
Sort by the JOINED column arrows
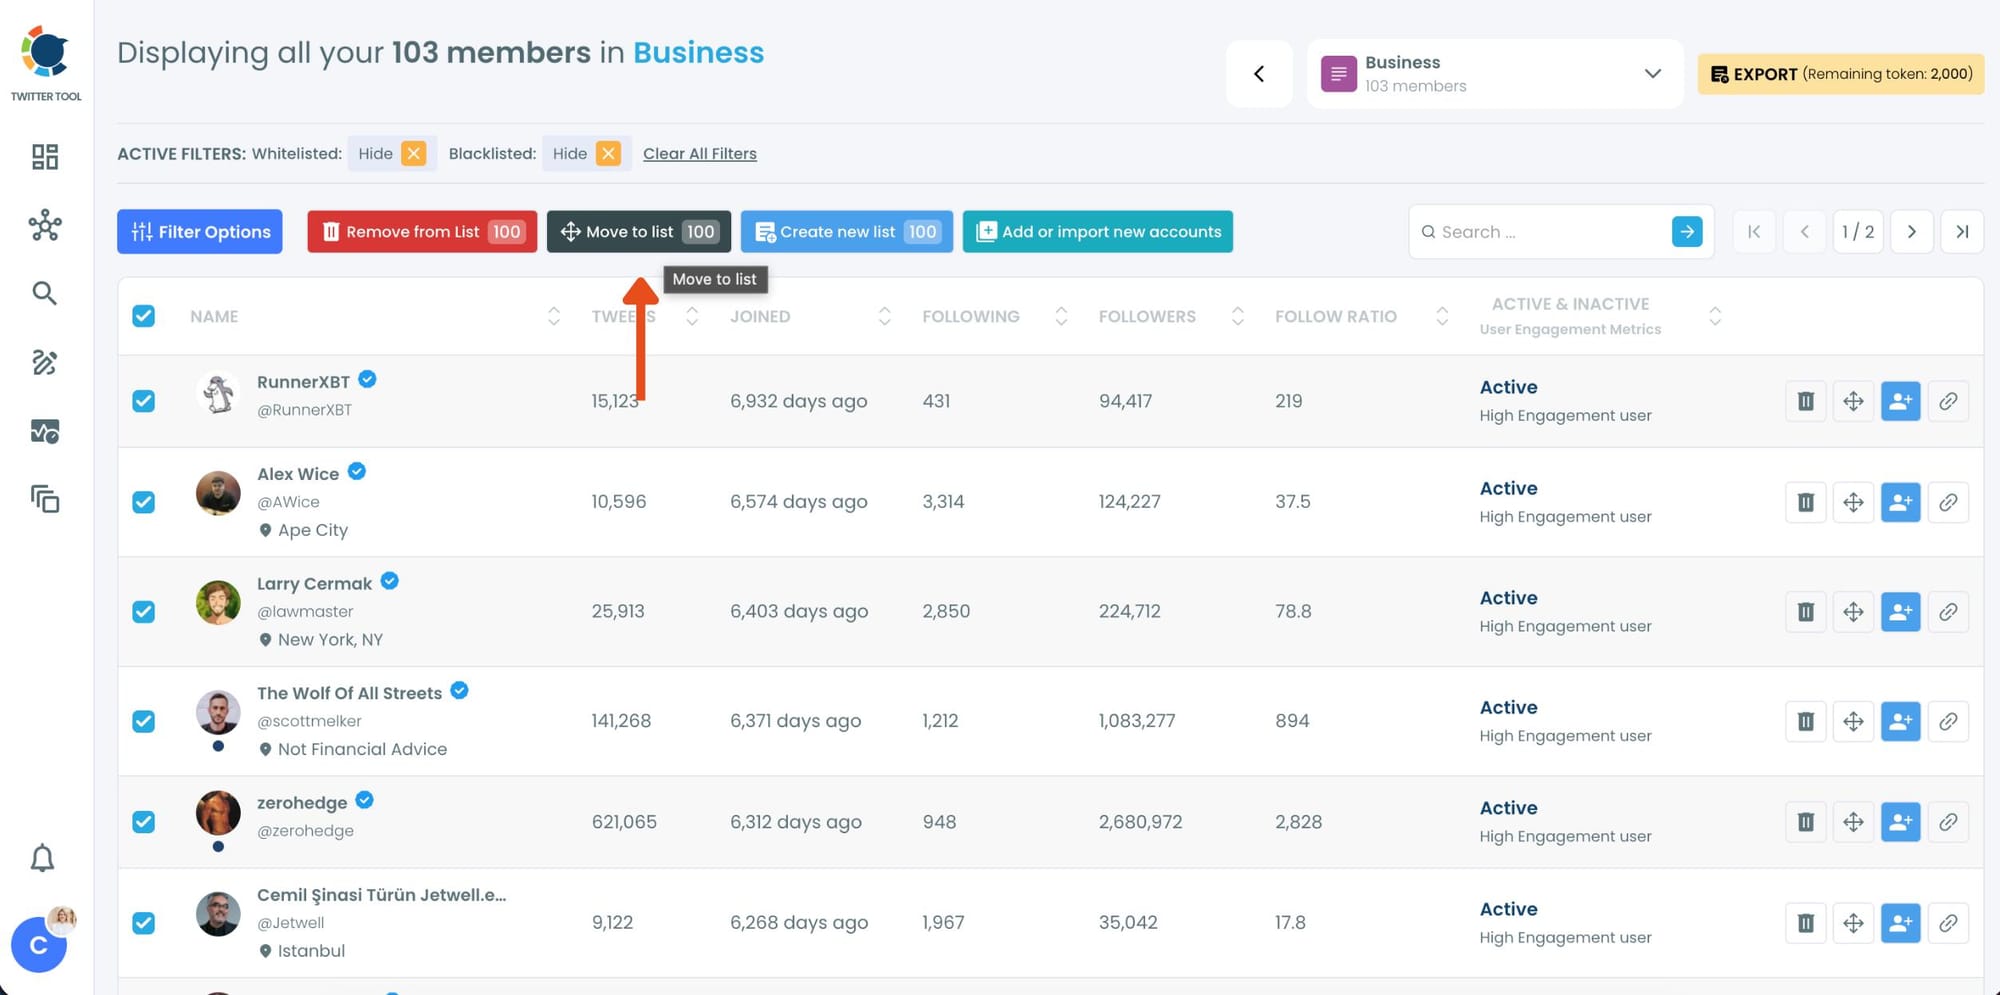coord(885,316)
